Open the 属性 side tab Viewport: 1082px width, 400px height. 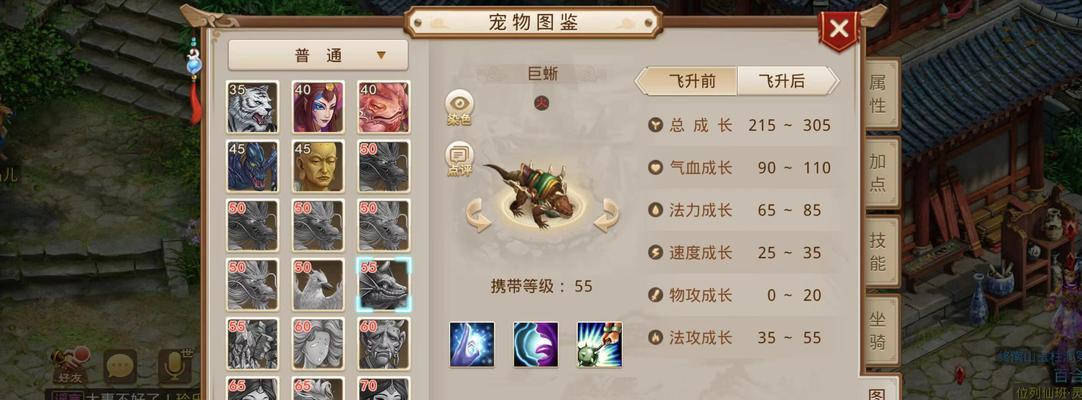coord(878,94)
